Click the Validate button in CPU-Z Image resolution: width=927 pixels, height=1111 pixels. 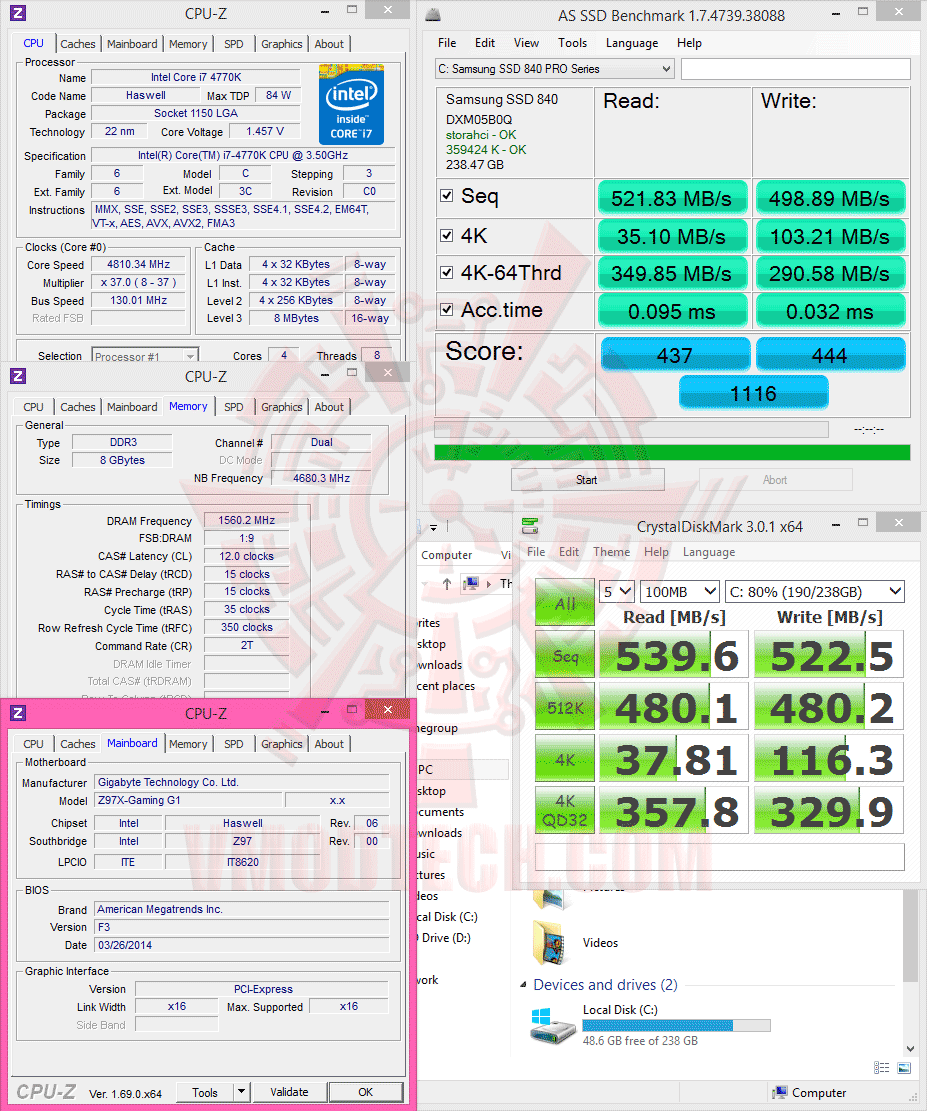289,1092
